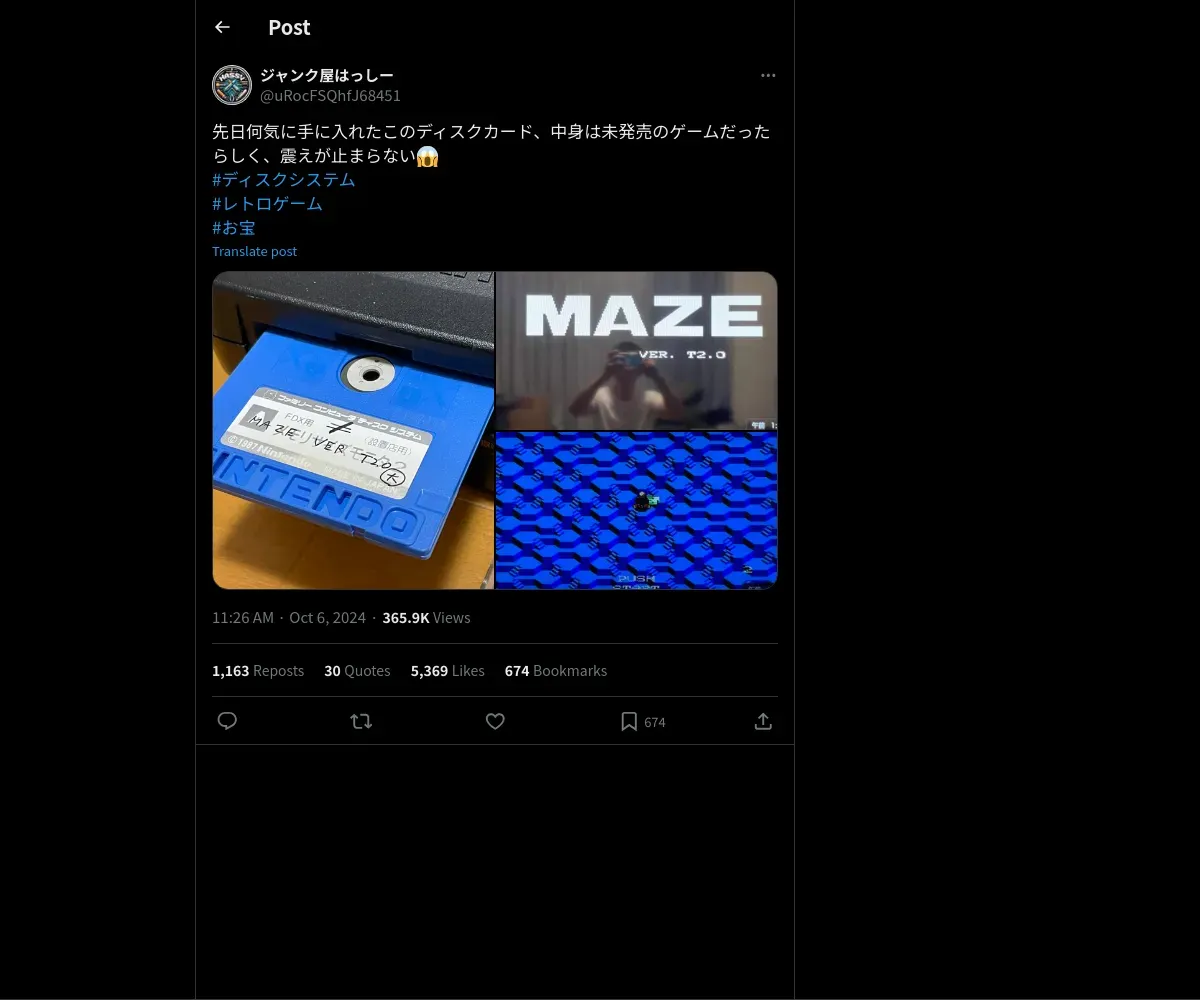Click the Translate post link
Viewport: 1200px width, 1000px height.
(254, 252)
